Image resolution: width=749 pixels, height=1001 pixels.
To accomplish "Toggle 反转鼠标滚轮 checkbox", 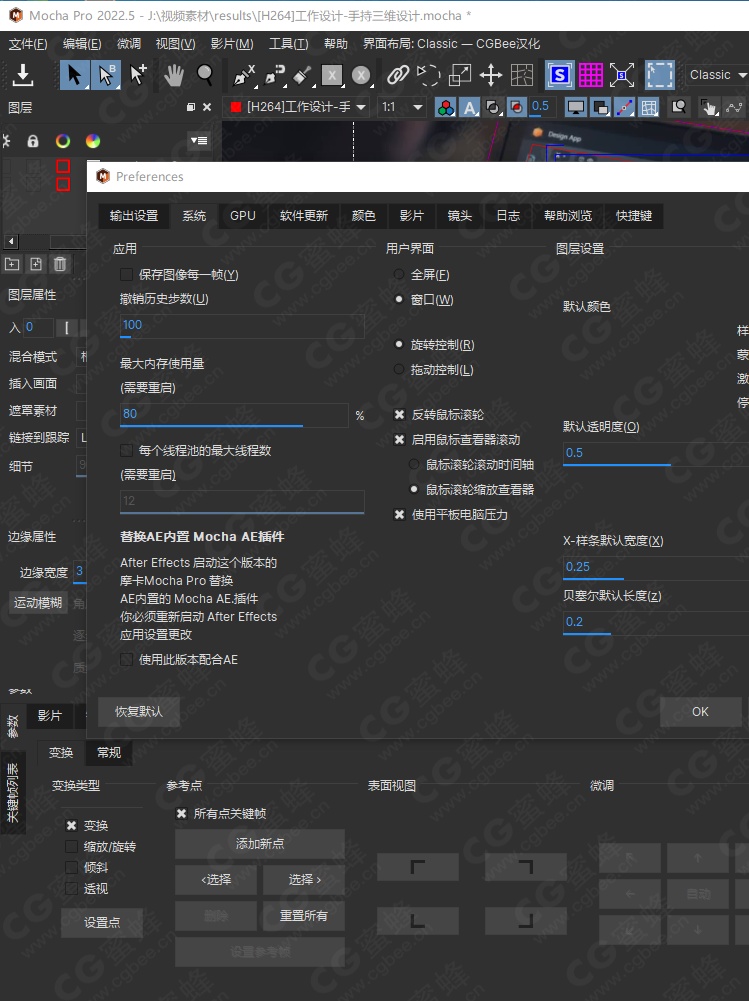I will [399, 415].
